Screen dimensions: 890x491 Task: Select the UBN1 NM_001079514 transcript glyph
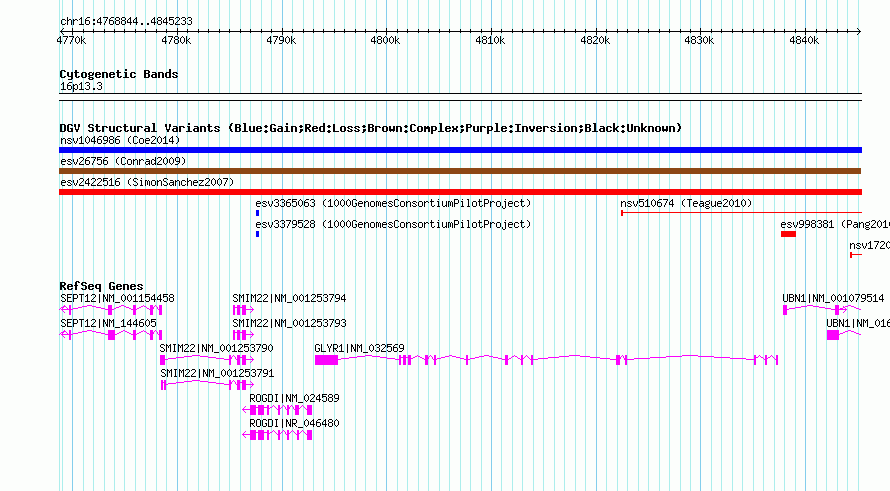(x=822, y=310)
